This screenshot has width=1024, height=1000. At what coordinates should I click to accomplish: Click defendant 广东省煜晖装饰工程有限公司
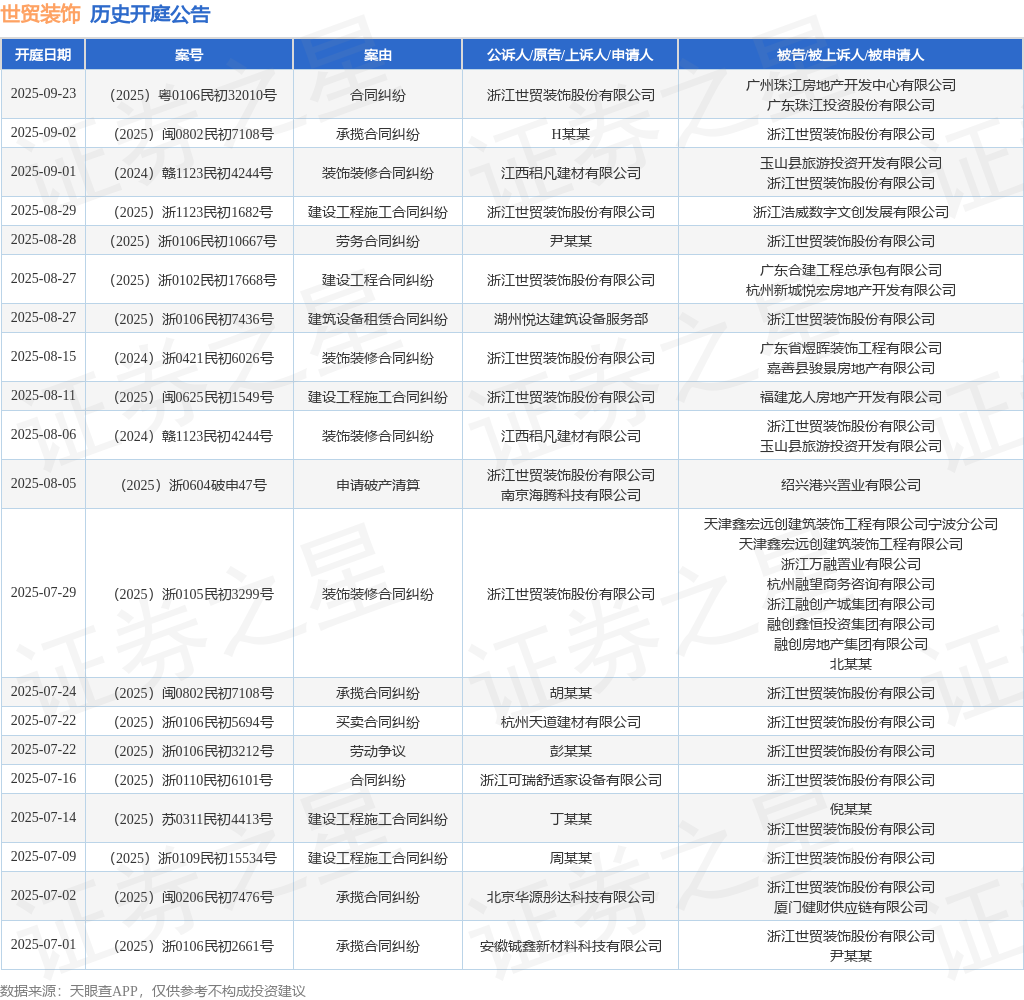point(850,348)
